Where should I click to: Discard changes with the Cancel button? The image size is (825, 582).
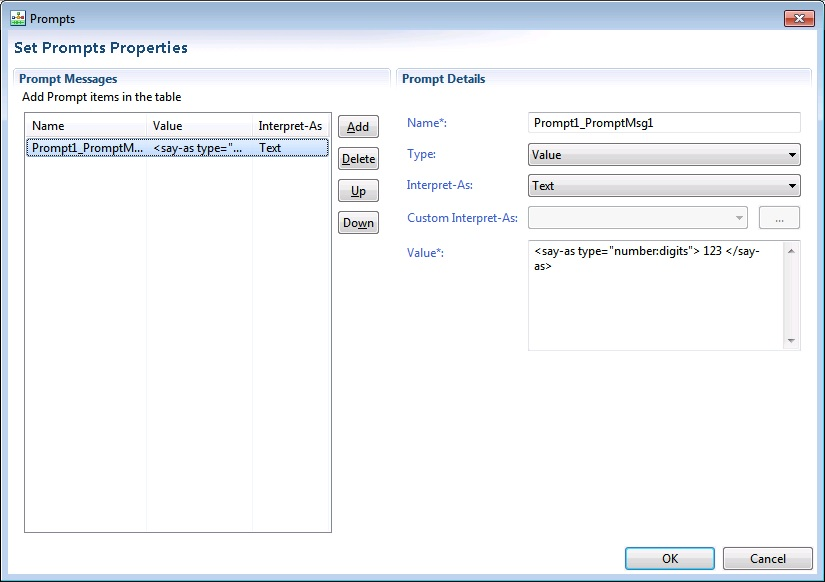click(767, 559)
